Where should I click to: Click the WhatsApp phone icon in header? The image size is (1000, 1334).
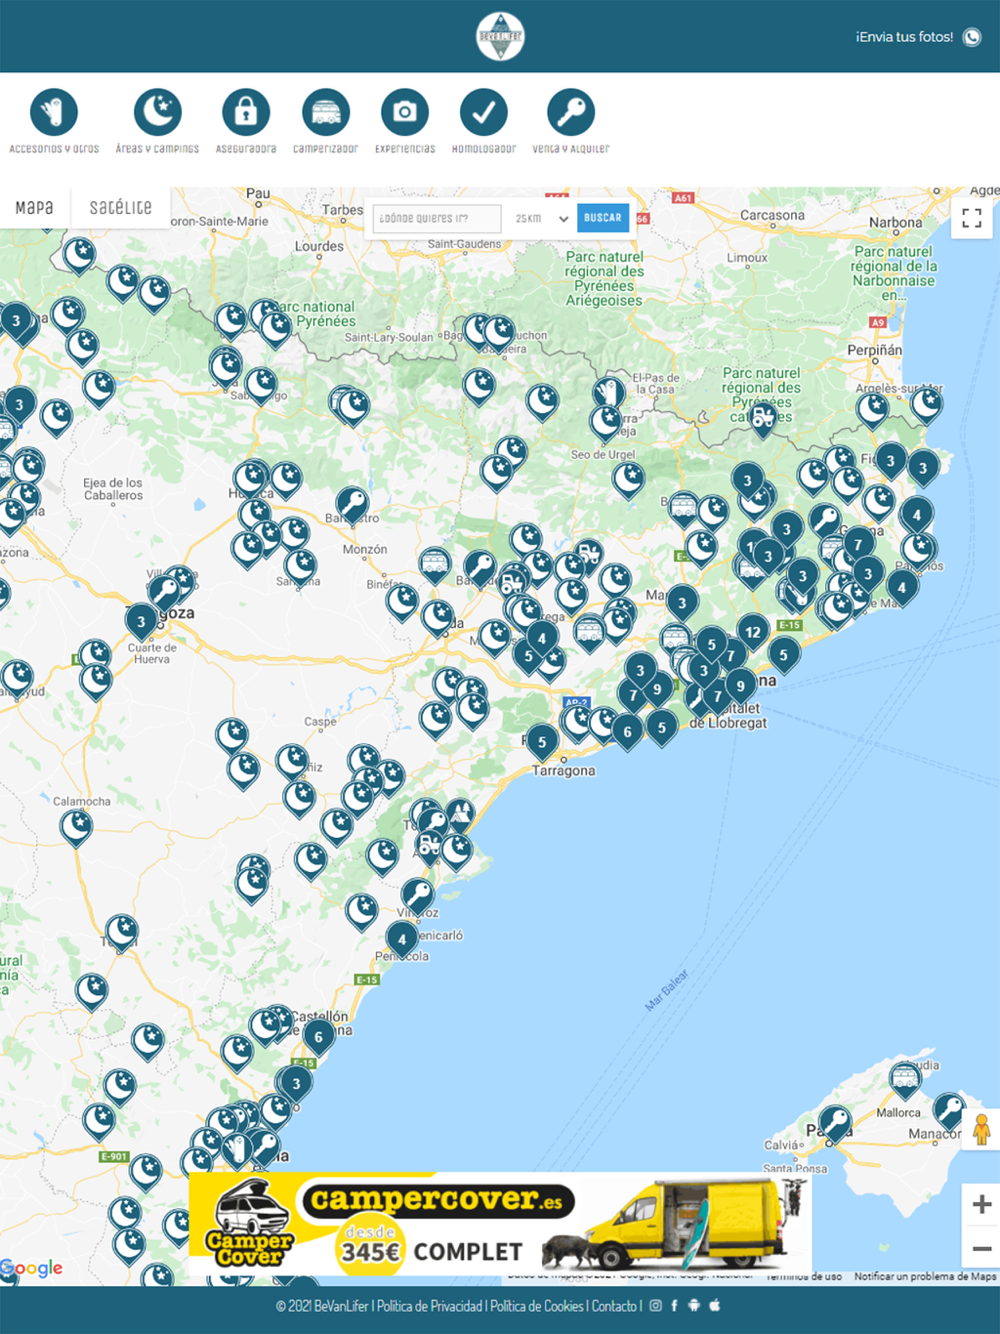tap(972, 37)
